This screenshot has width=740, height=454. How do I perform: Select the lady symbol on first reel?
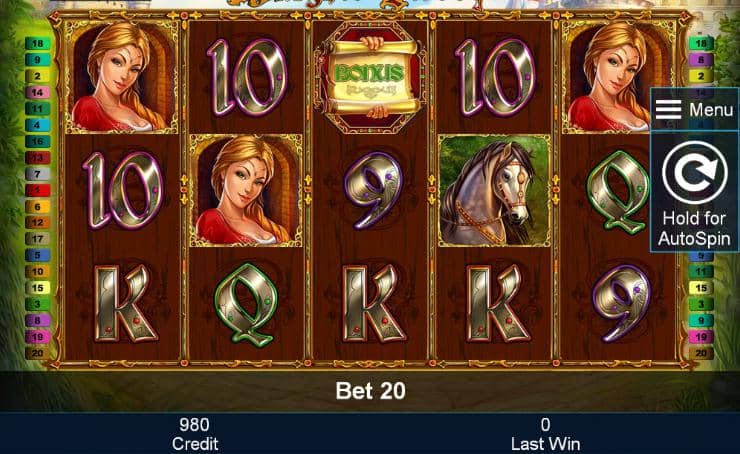(122, 77)
